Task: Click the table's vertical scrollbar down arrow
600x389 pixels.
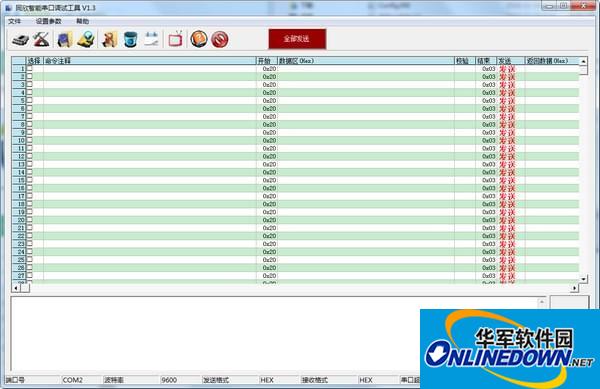Action: 583,279
